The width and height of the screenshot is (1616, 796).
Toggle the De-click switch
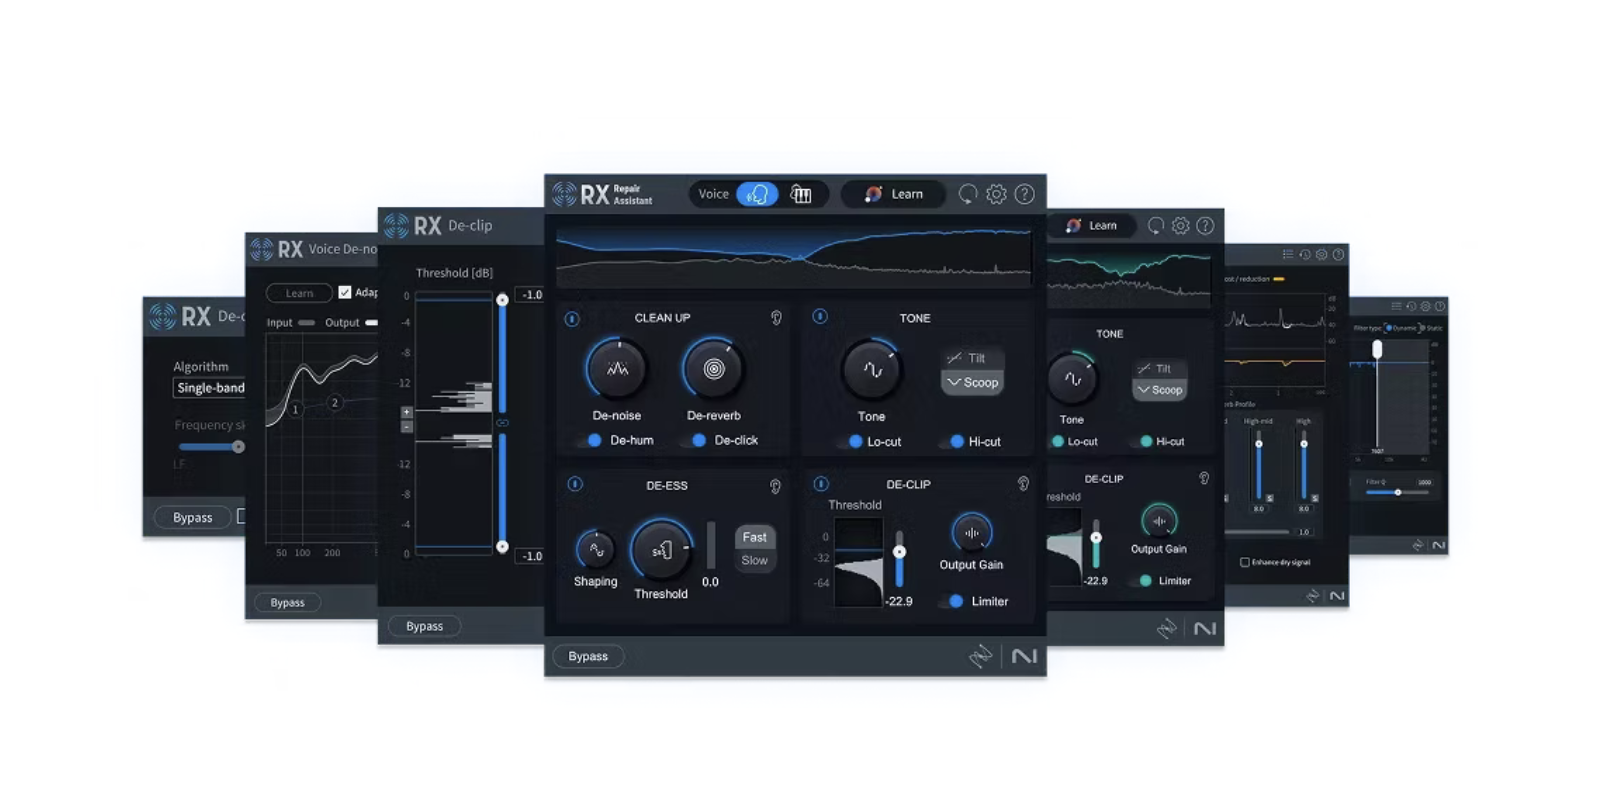(x=699, y=440)
